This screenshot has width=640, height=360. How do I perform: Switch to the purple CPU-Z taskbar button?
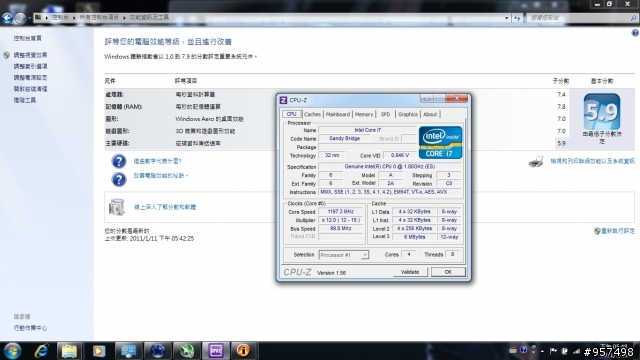click(216, 351)
